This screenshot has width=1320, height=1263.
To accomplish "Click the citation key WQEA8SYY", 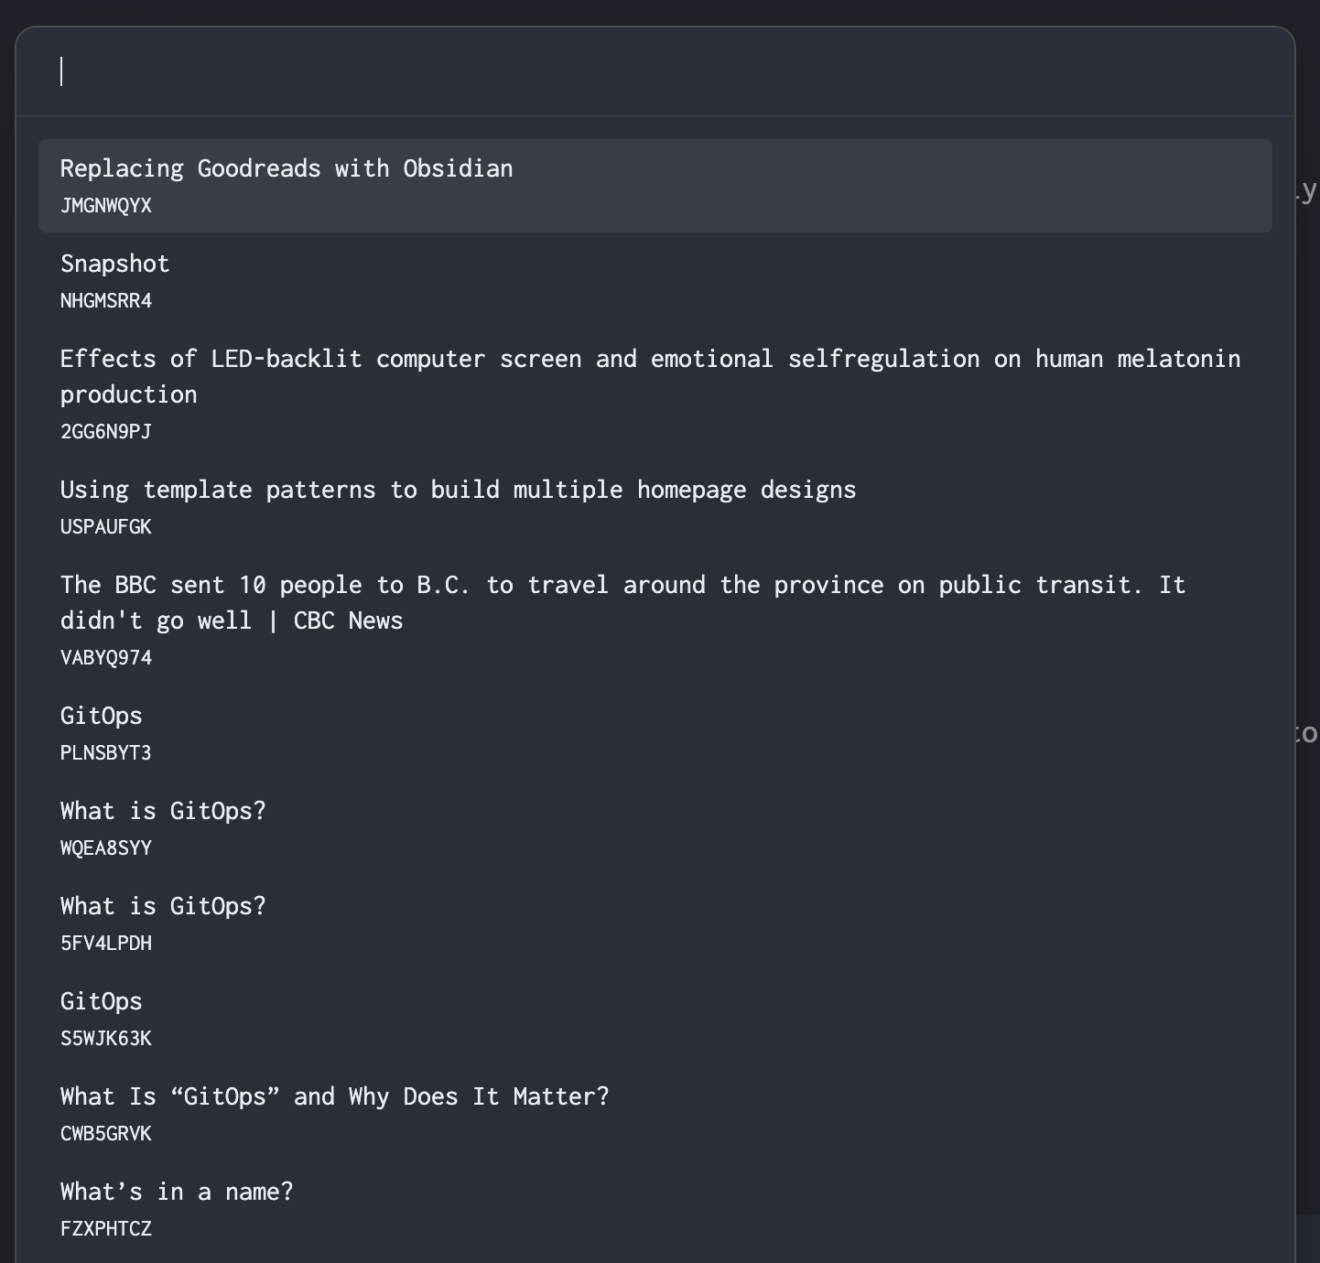I will tap(106, 847).
